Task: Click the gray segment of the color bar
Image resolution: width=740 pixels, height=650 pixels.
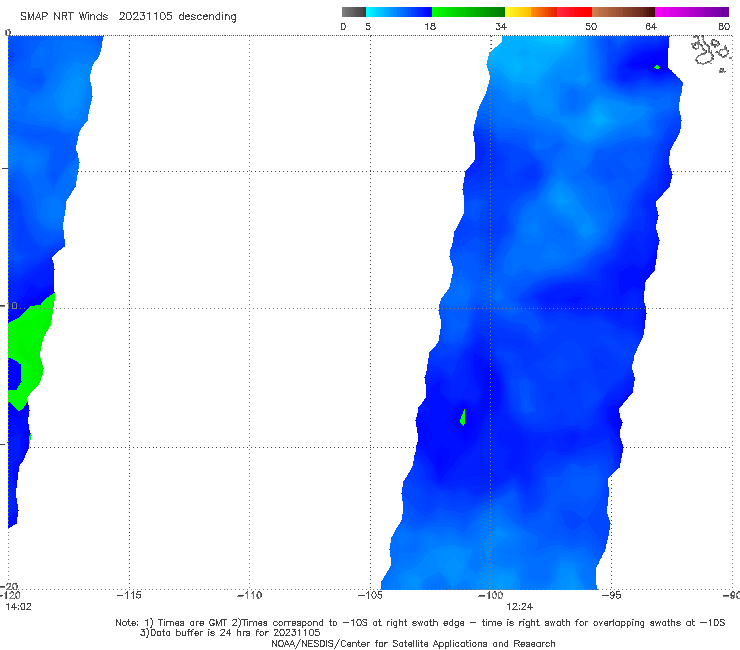Action: [354, 12]
